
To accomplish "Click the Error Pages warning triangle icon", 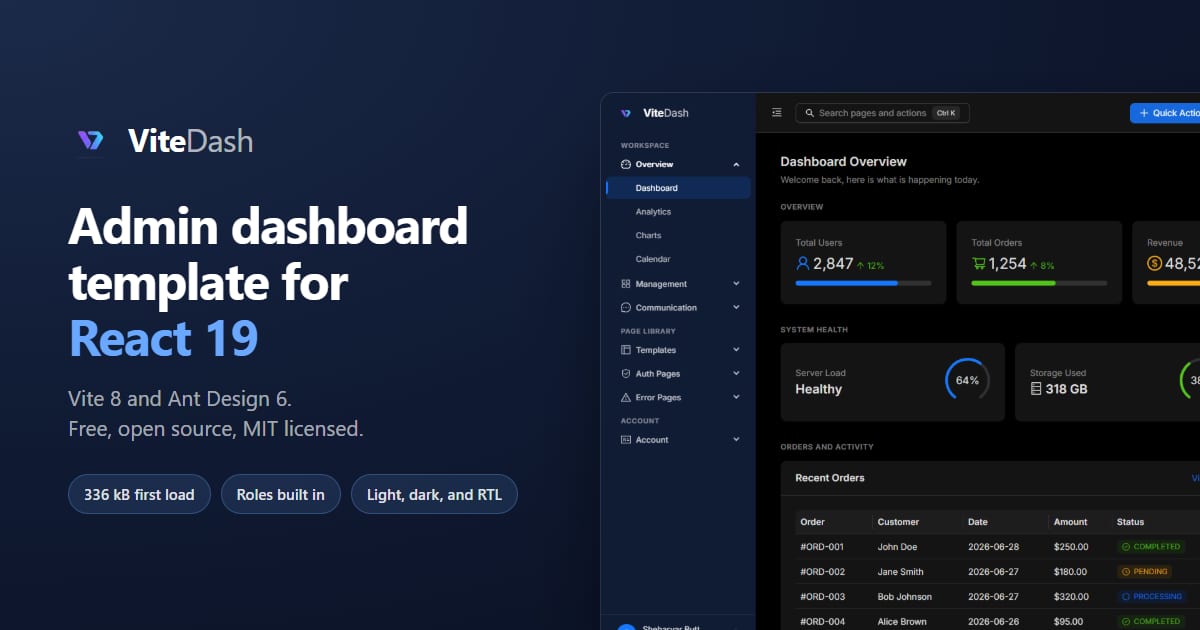I will pyautogui.click(x=626, y=398).
